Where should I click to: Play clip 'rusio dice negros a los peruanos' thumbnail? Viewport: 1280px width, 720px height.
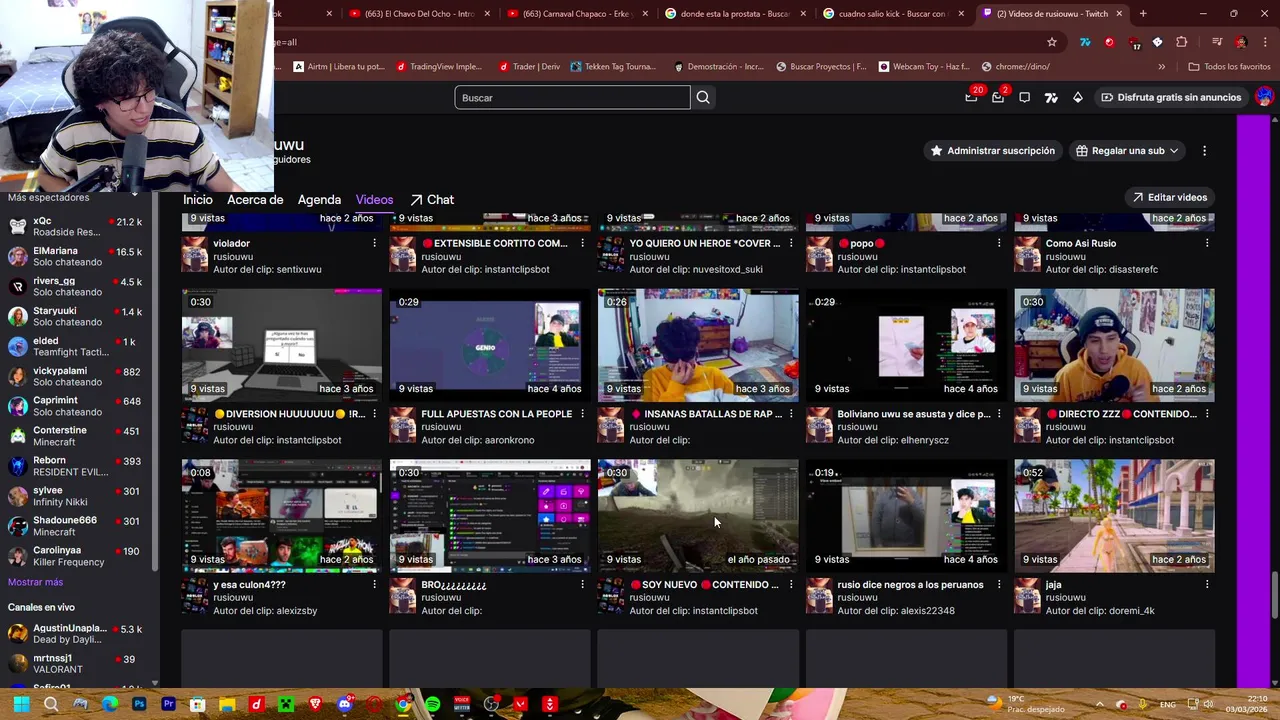(906, 516)
